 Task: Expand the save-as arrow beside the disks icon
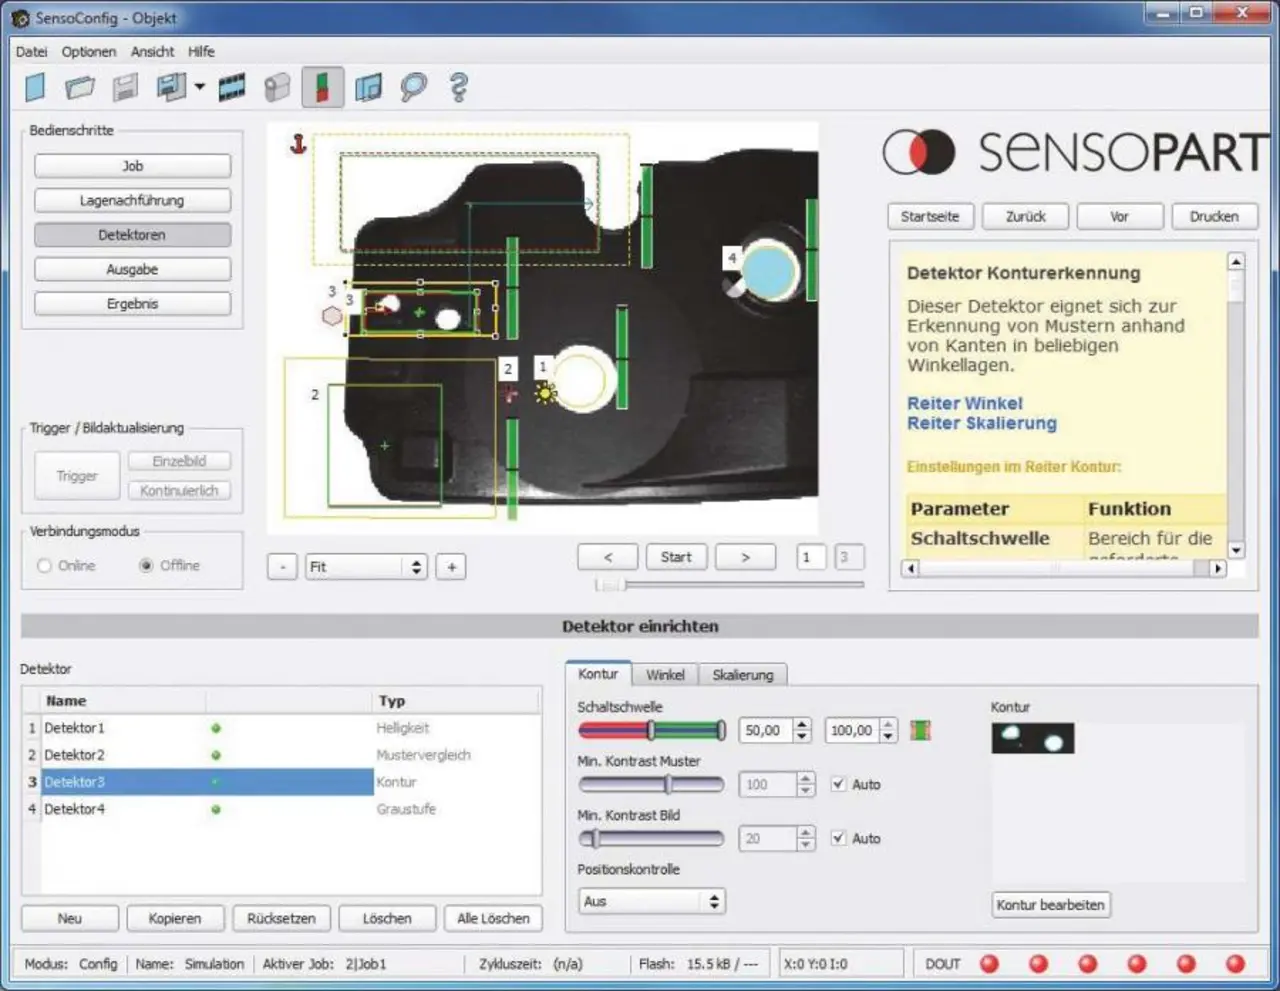200,87
